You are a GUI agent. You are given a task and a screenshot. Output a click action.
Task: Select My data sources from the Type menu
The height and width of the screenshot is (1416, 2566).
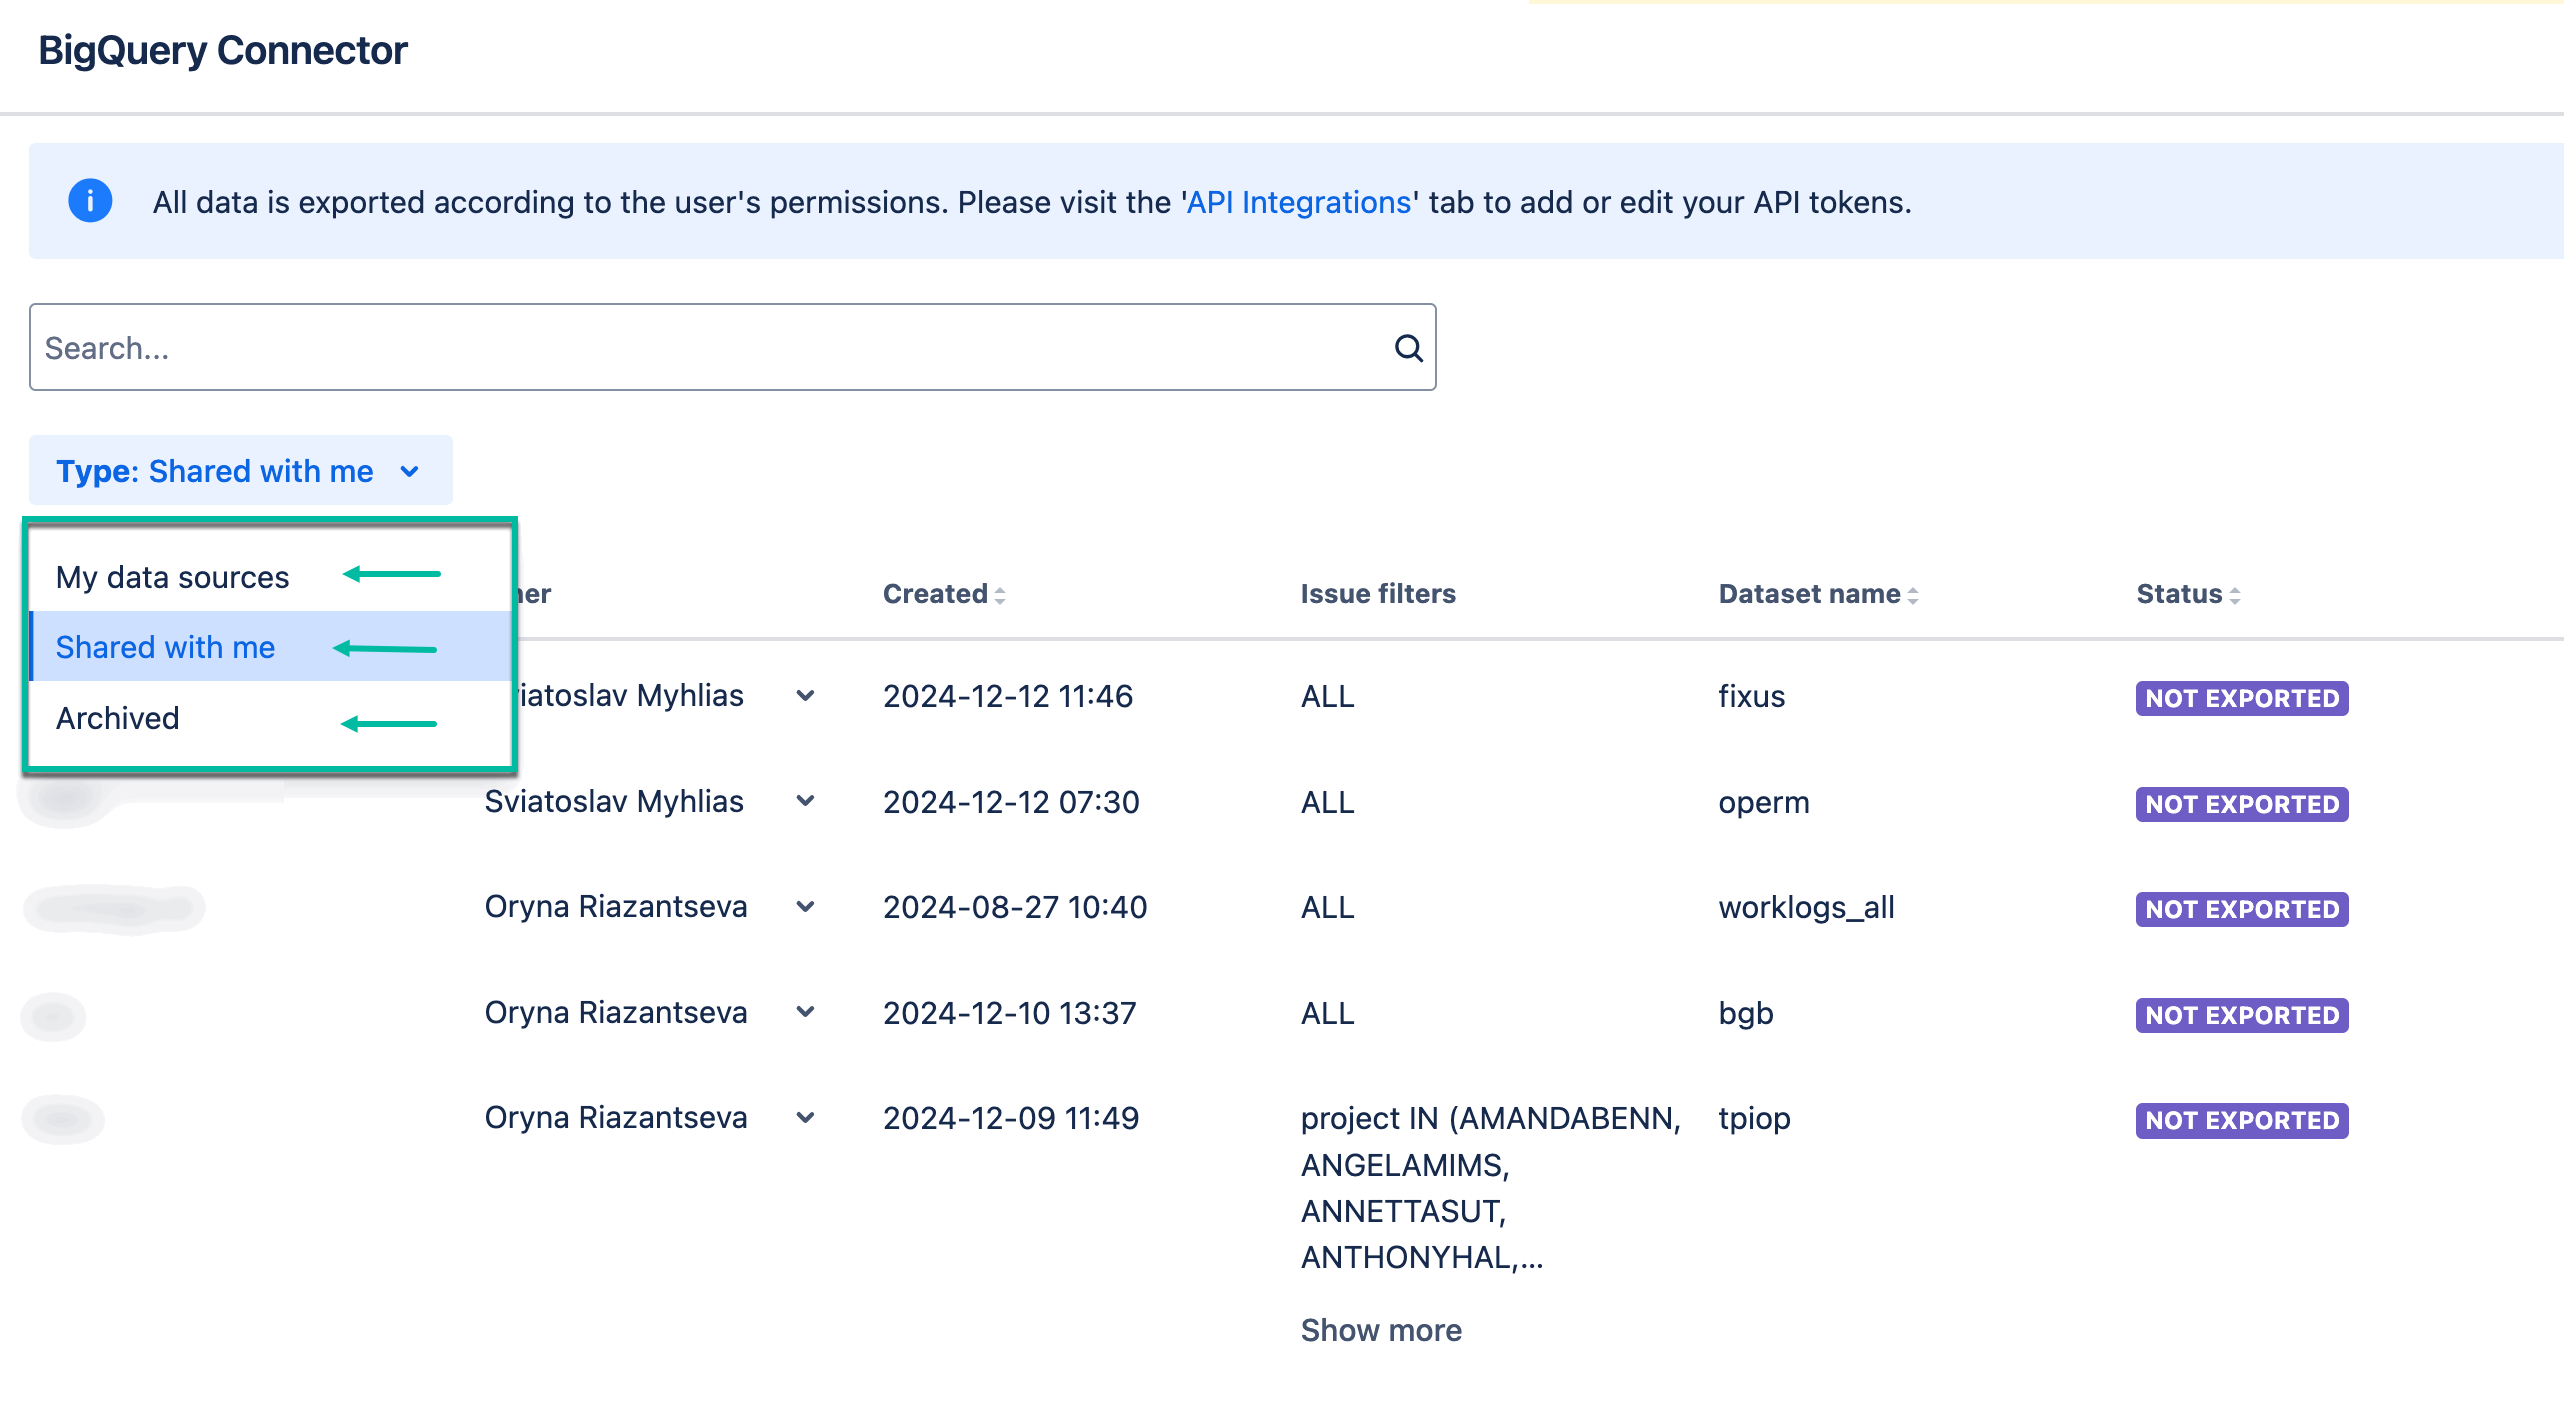pyautogui.click(x=172, y=576)
